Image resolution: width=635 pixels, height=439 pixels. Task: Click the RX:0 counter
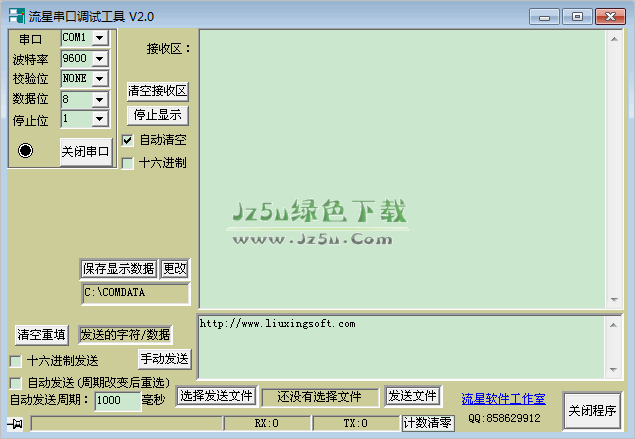click(x=266, y=424)
